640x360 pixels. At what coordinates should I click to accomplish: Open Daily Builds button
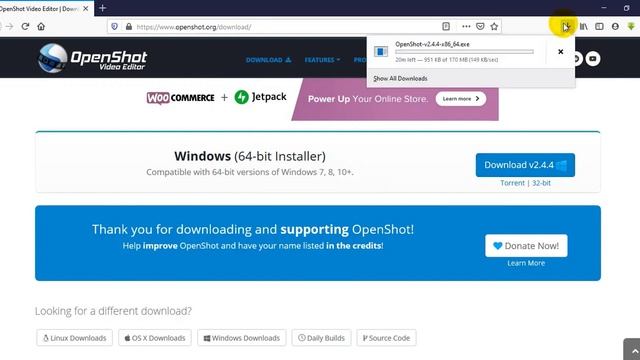click(x=321, y=338)
